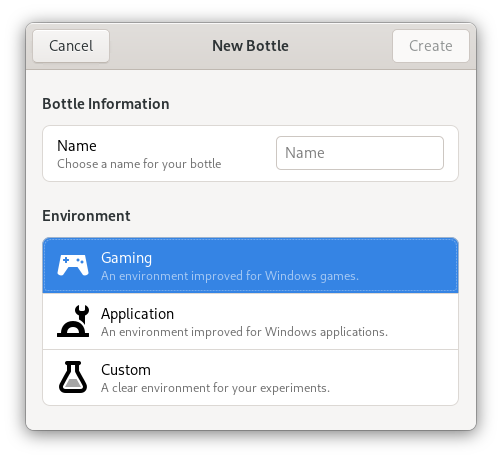The height and width of the screenshot is (459, 502).
Task: Choose the Application environment option
Action: tap(250, 321)
